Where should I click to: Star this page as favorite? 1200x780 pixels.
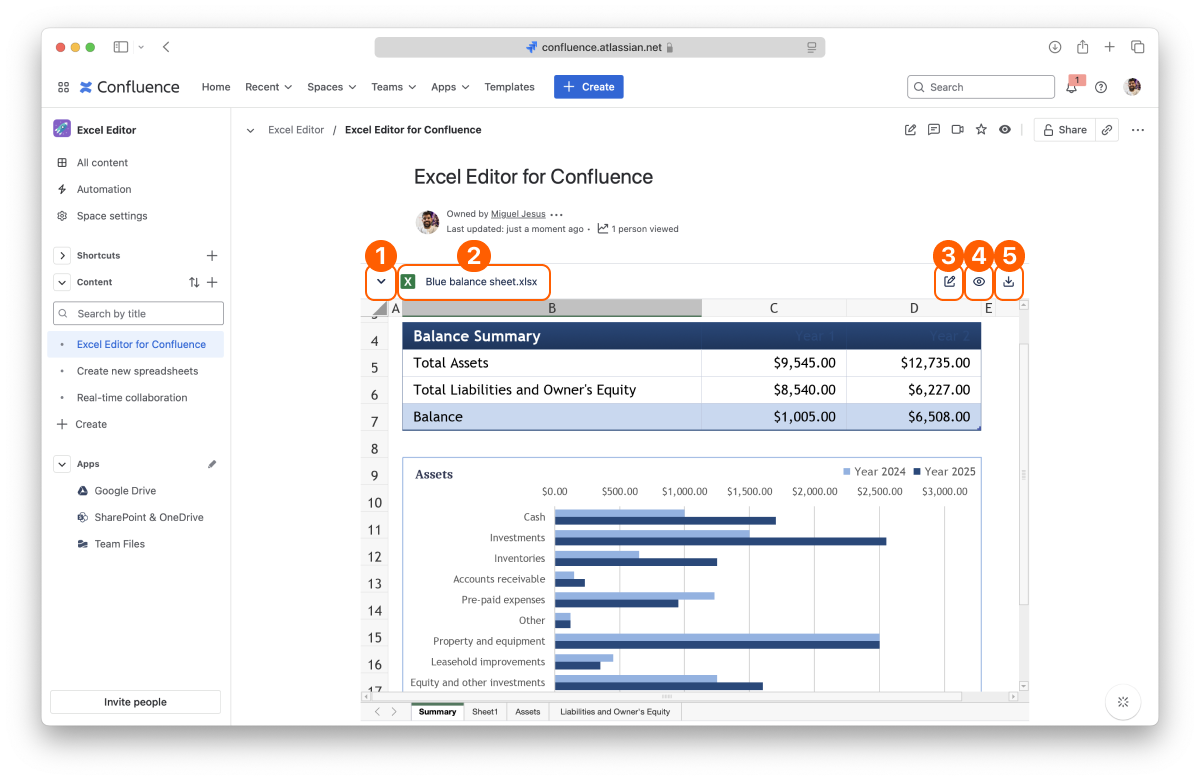(981, 130)
